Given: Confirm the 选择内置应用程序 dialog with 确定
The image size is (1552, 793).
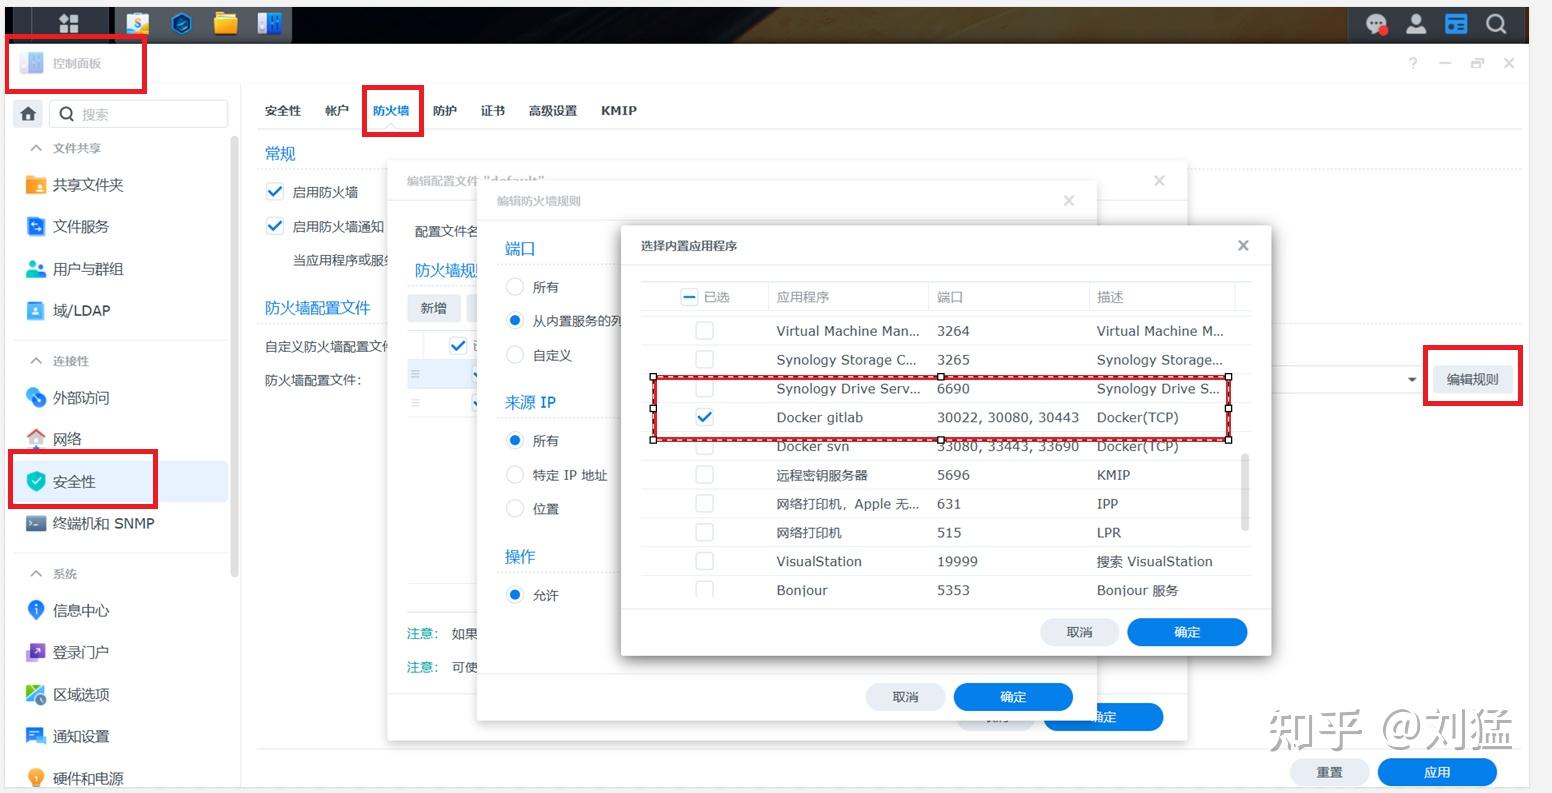Looking at the screenshot, I should click(1187, 632).
